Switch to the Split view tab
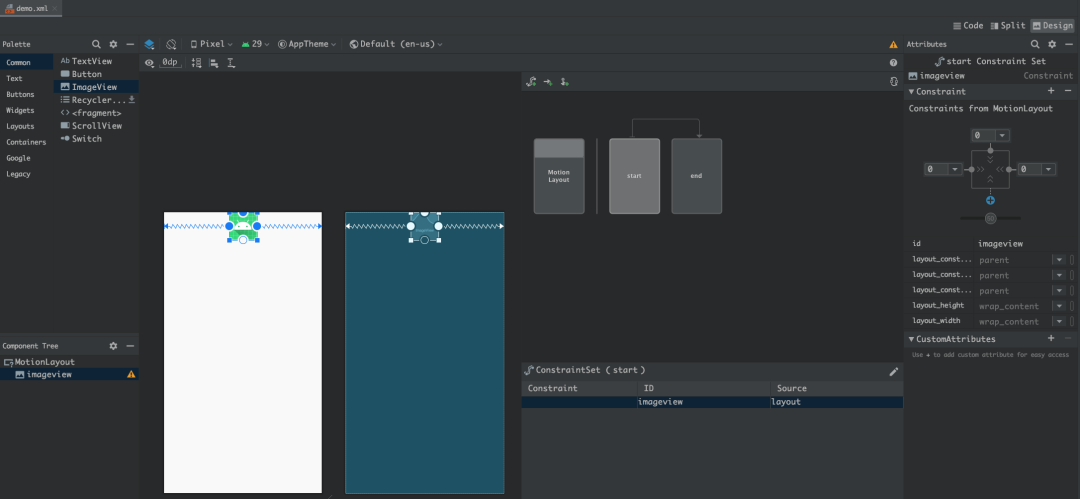Viewport: 1080px width, 499px height. coord(1007,25)
